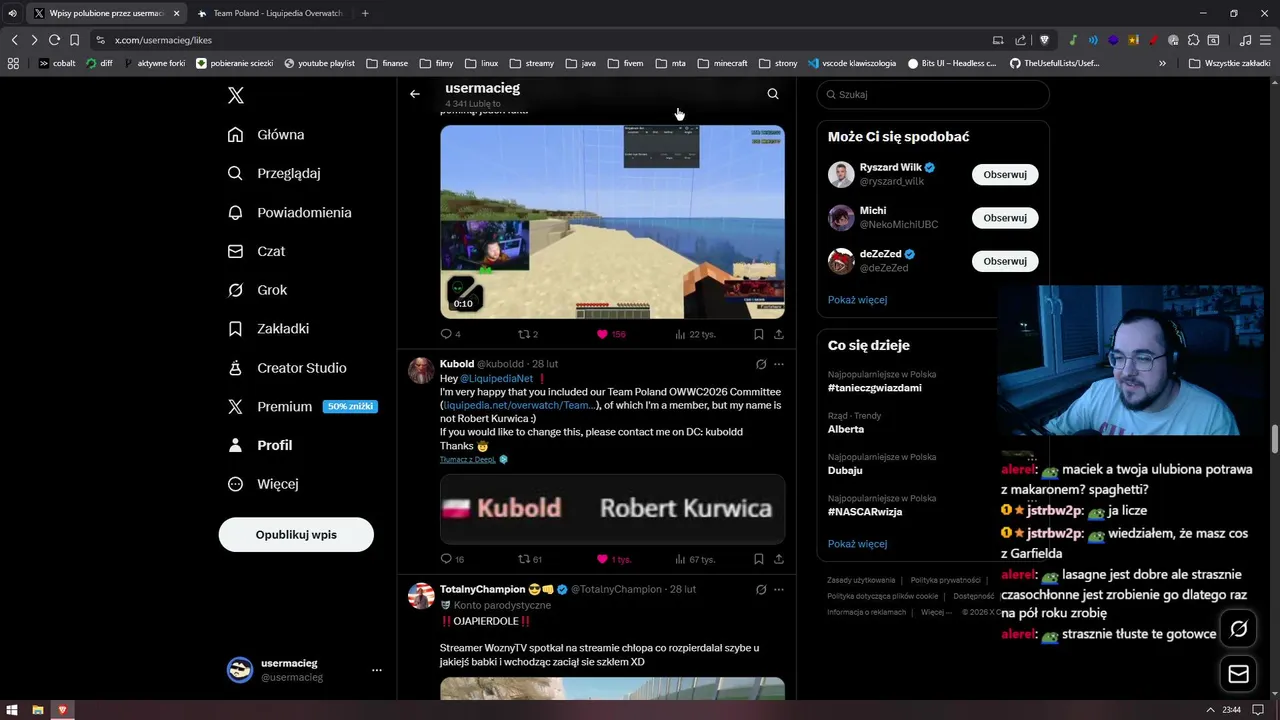Open Kubold's profile avatar
Viewport: 1280px width, 720px height.
pos(421,370)
